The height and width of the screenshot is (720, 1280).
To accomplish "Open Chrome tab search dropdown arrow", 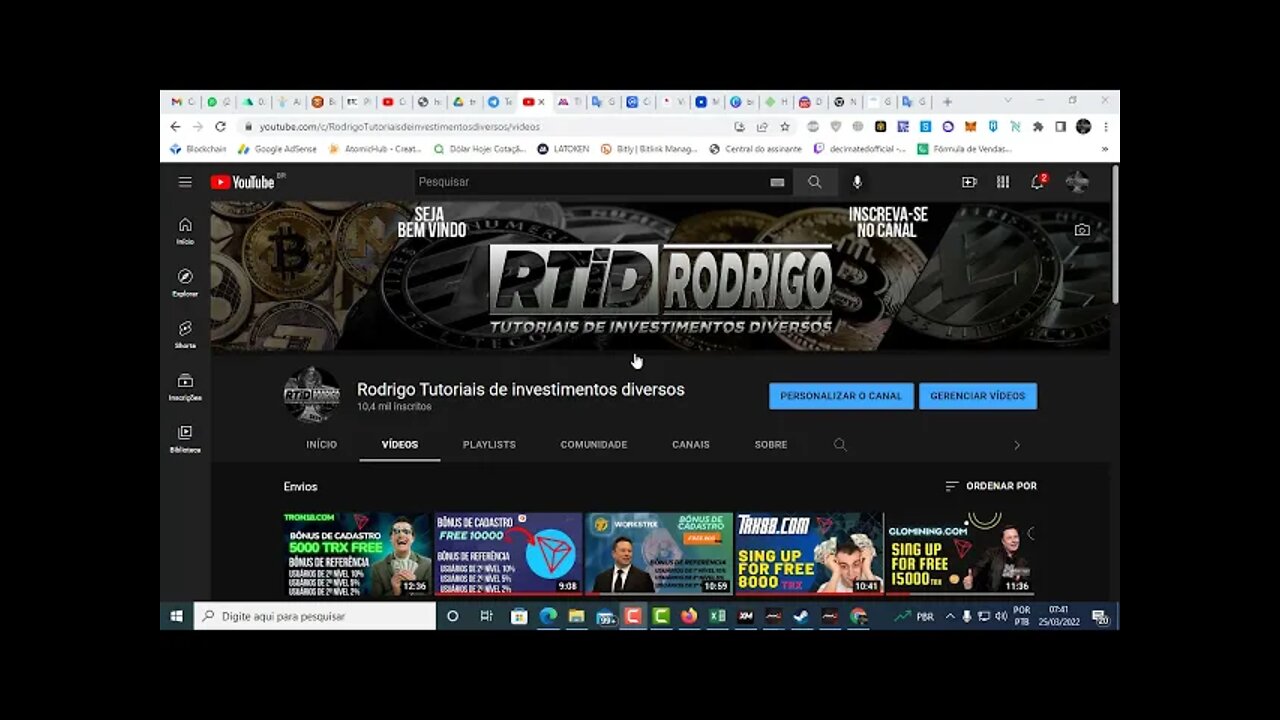I will tap(1008, 101).
